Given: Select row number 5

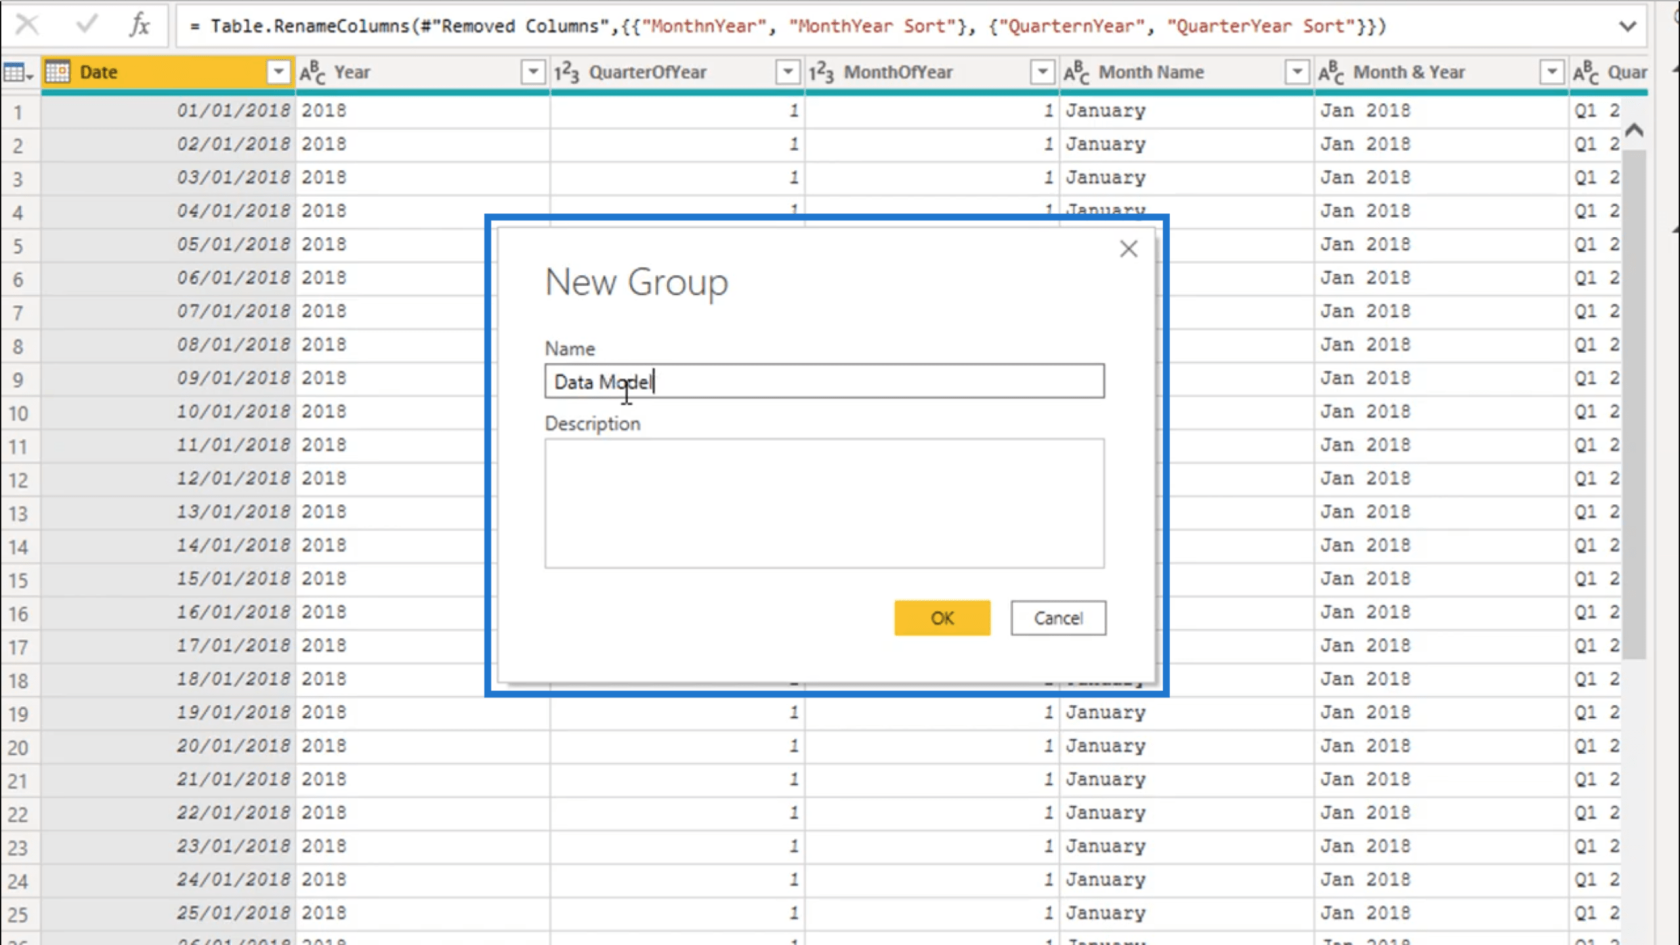Looking at the screenshot, I should tap(18, 245).
